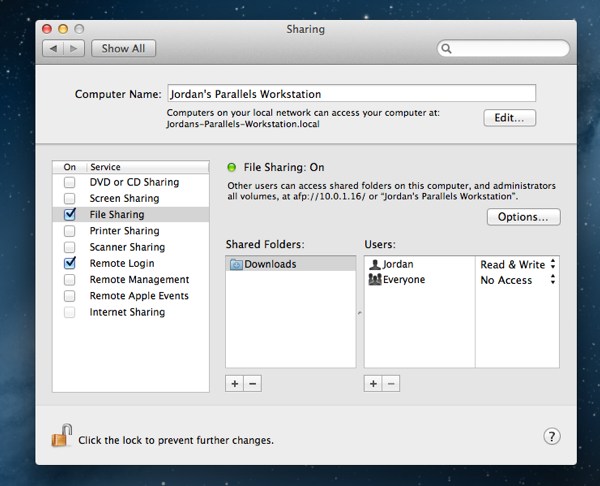Add a user with plus button
600x486 pixels.
click(x=373, y=383)
